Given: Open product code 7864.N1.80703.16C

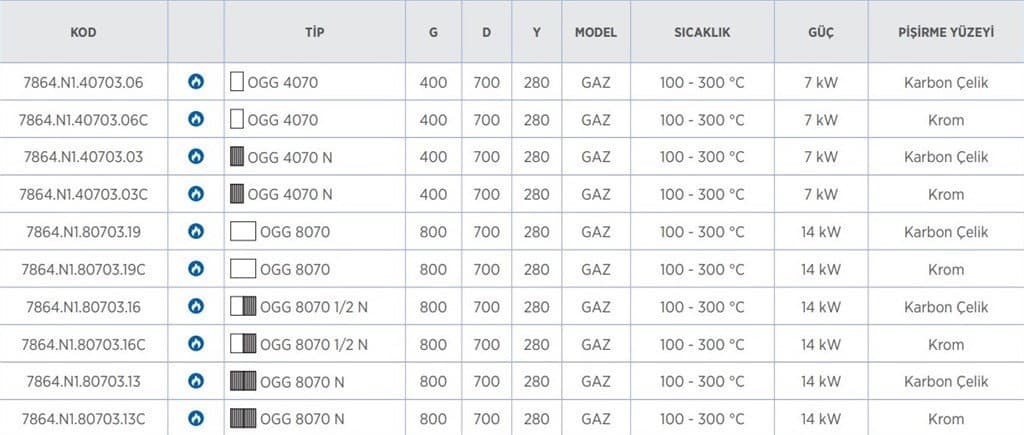Looking at the screenshot, I should coord(83,345).
